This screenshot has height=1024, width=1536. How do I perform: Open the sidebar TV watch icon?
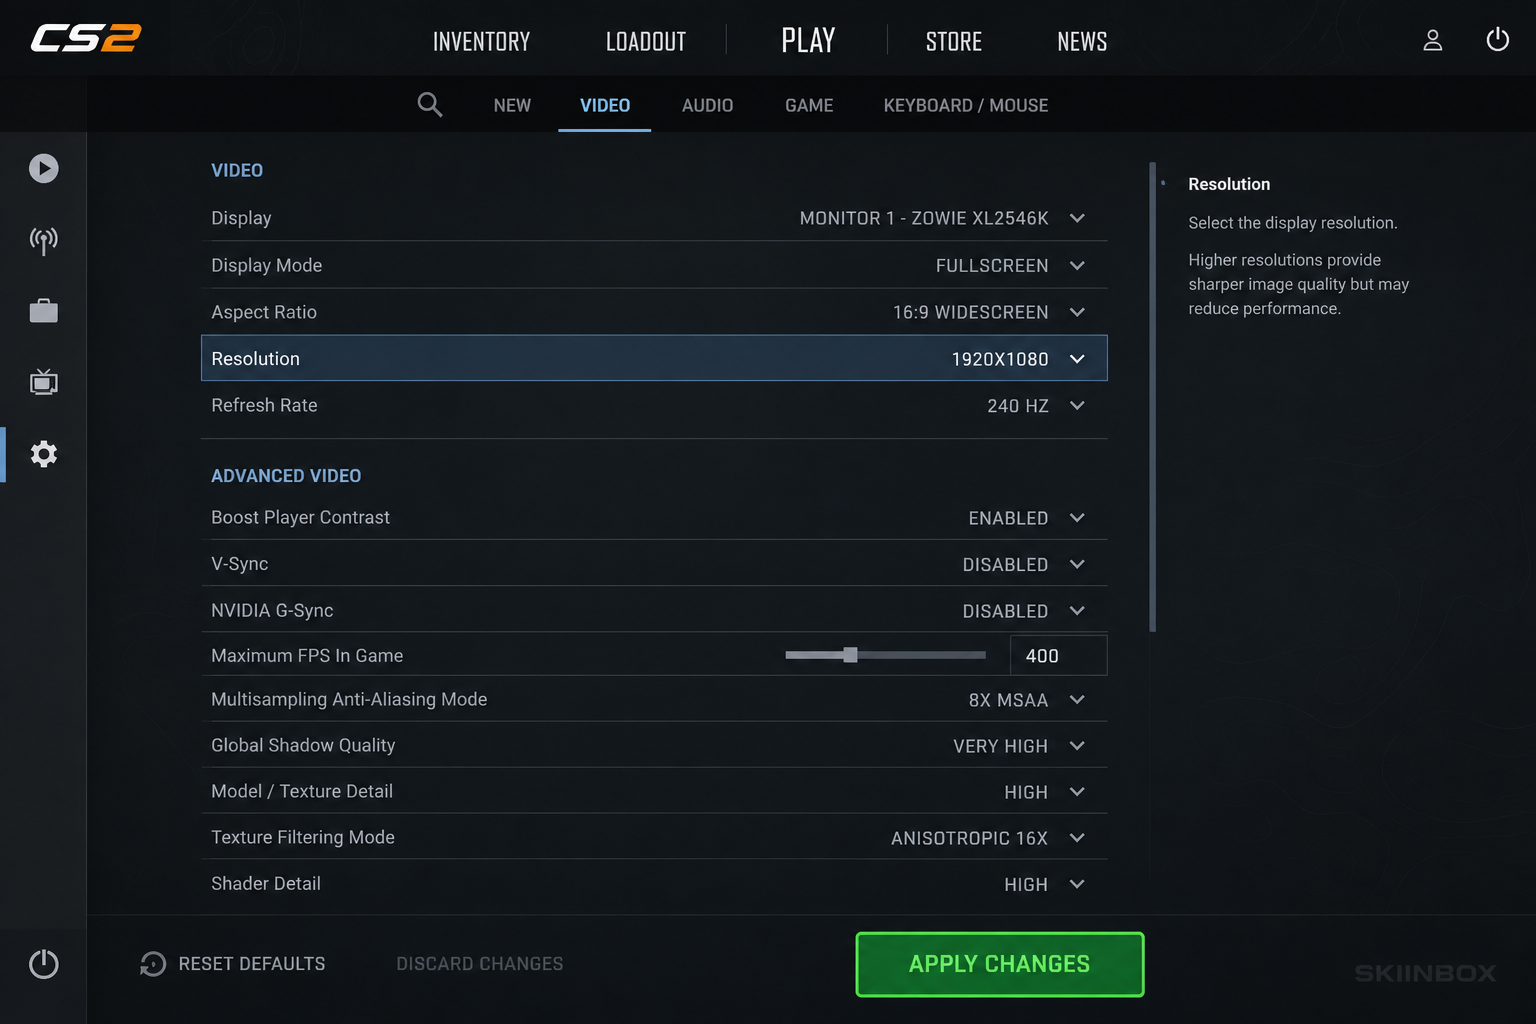click(43, 382)
